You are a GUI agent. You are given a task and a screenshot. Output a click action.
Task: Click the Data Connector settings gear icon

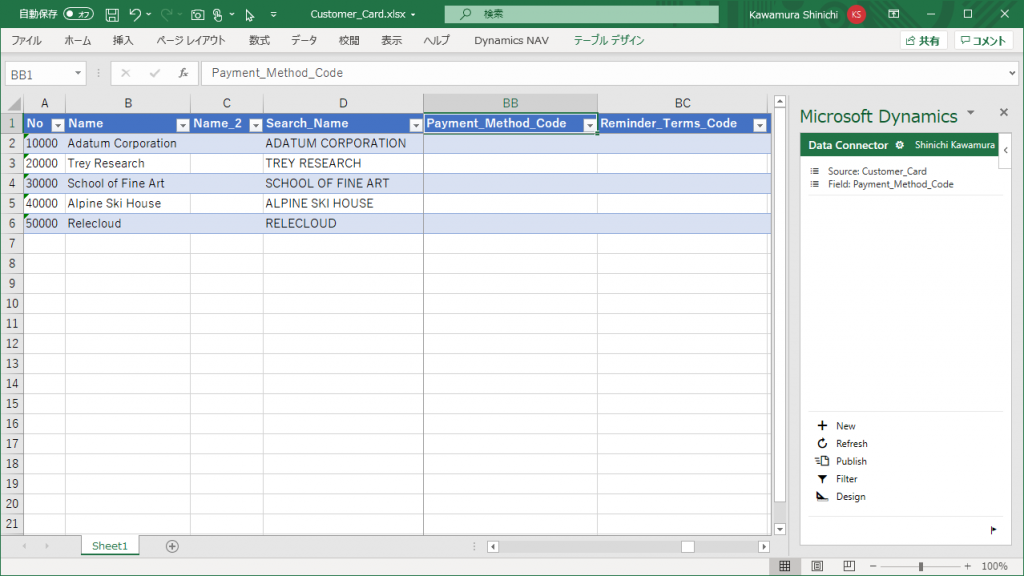[x=900, y=145]
